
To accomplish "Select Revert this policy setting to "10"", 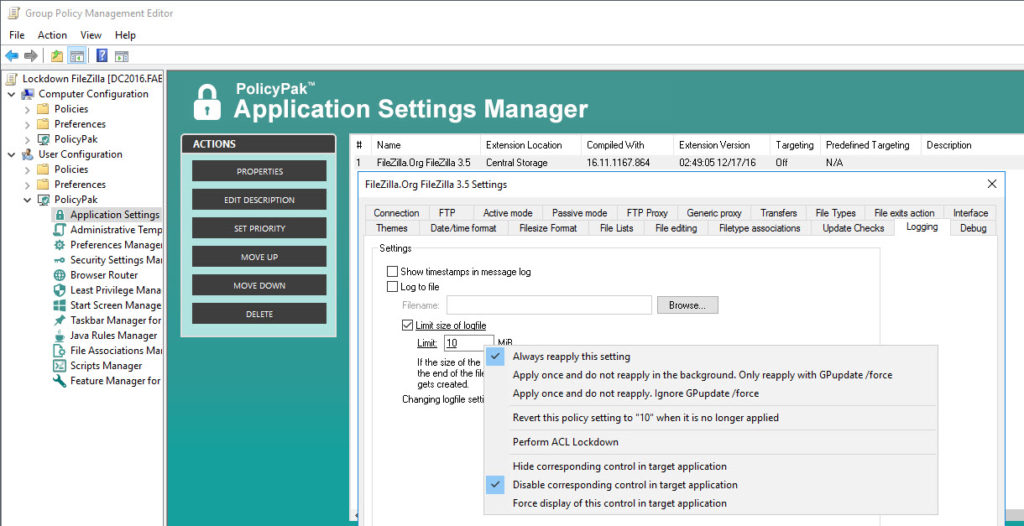I will [x=711, y=418].
